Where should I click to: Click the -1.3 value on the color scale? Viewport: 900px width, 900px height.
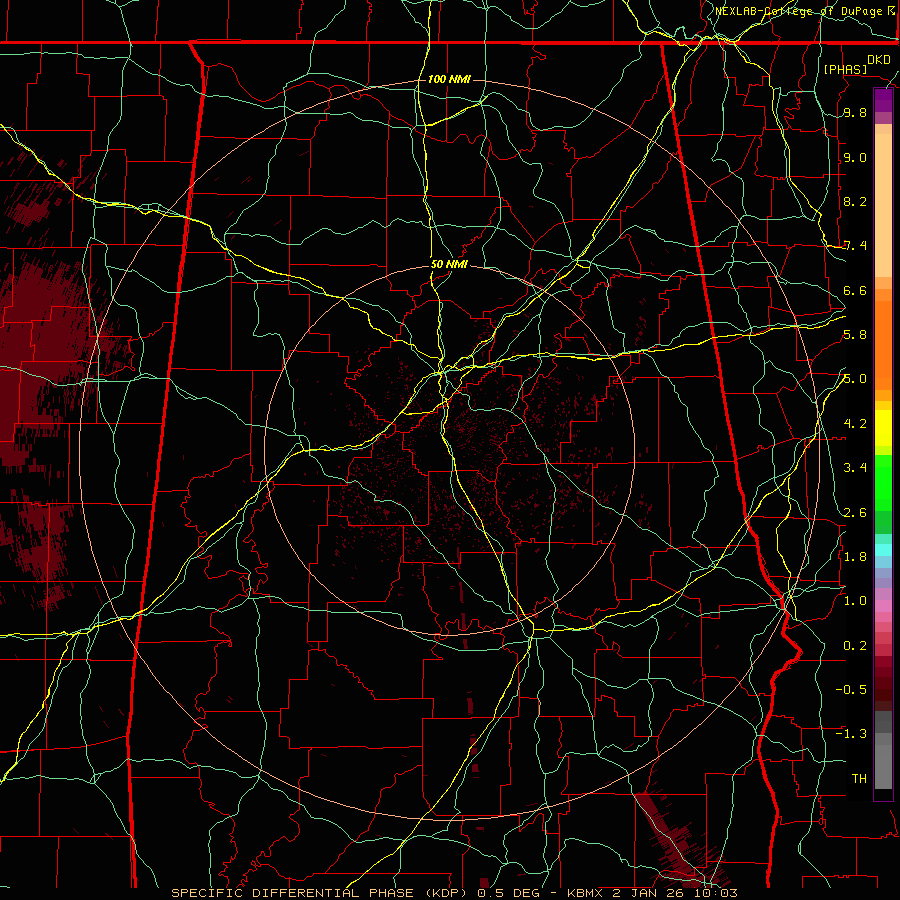point(851,734)
